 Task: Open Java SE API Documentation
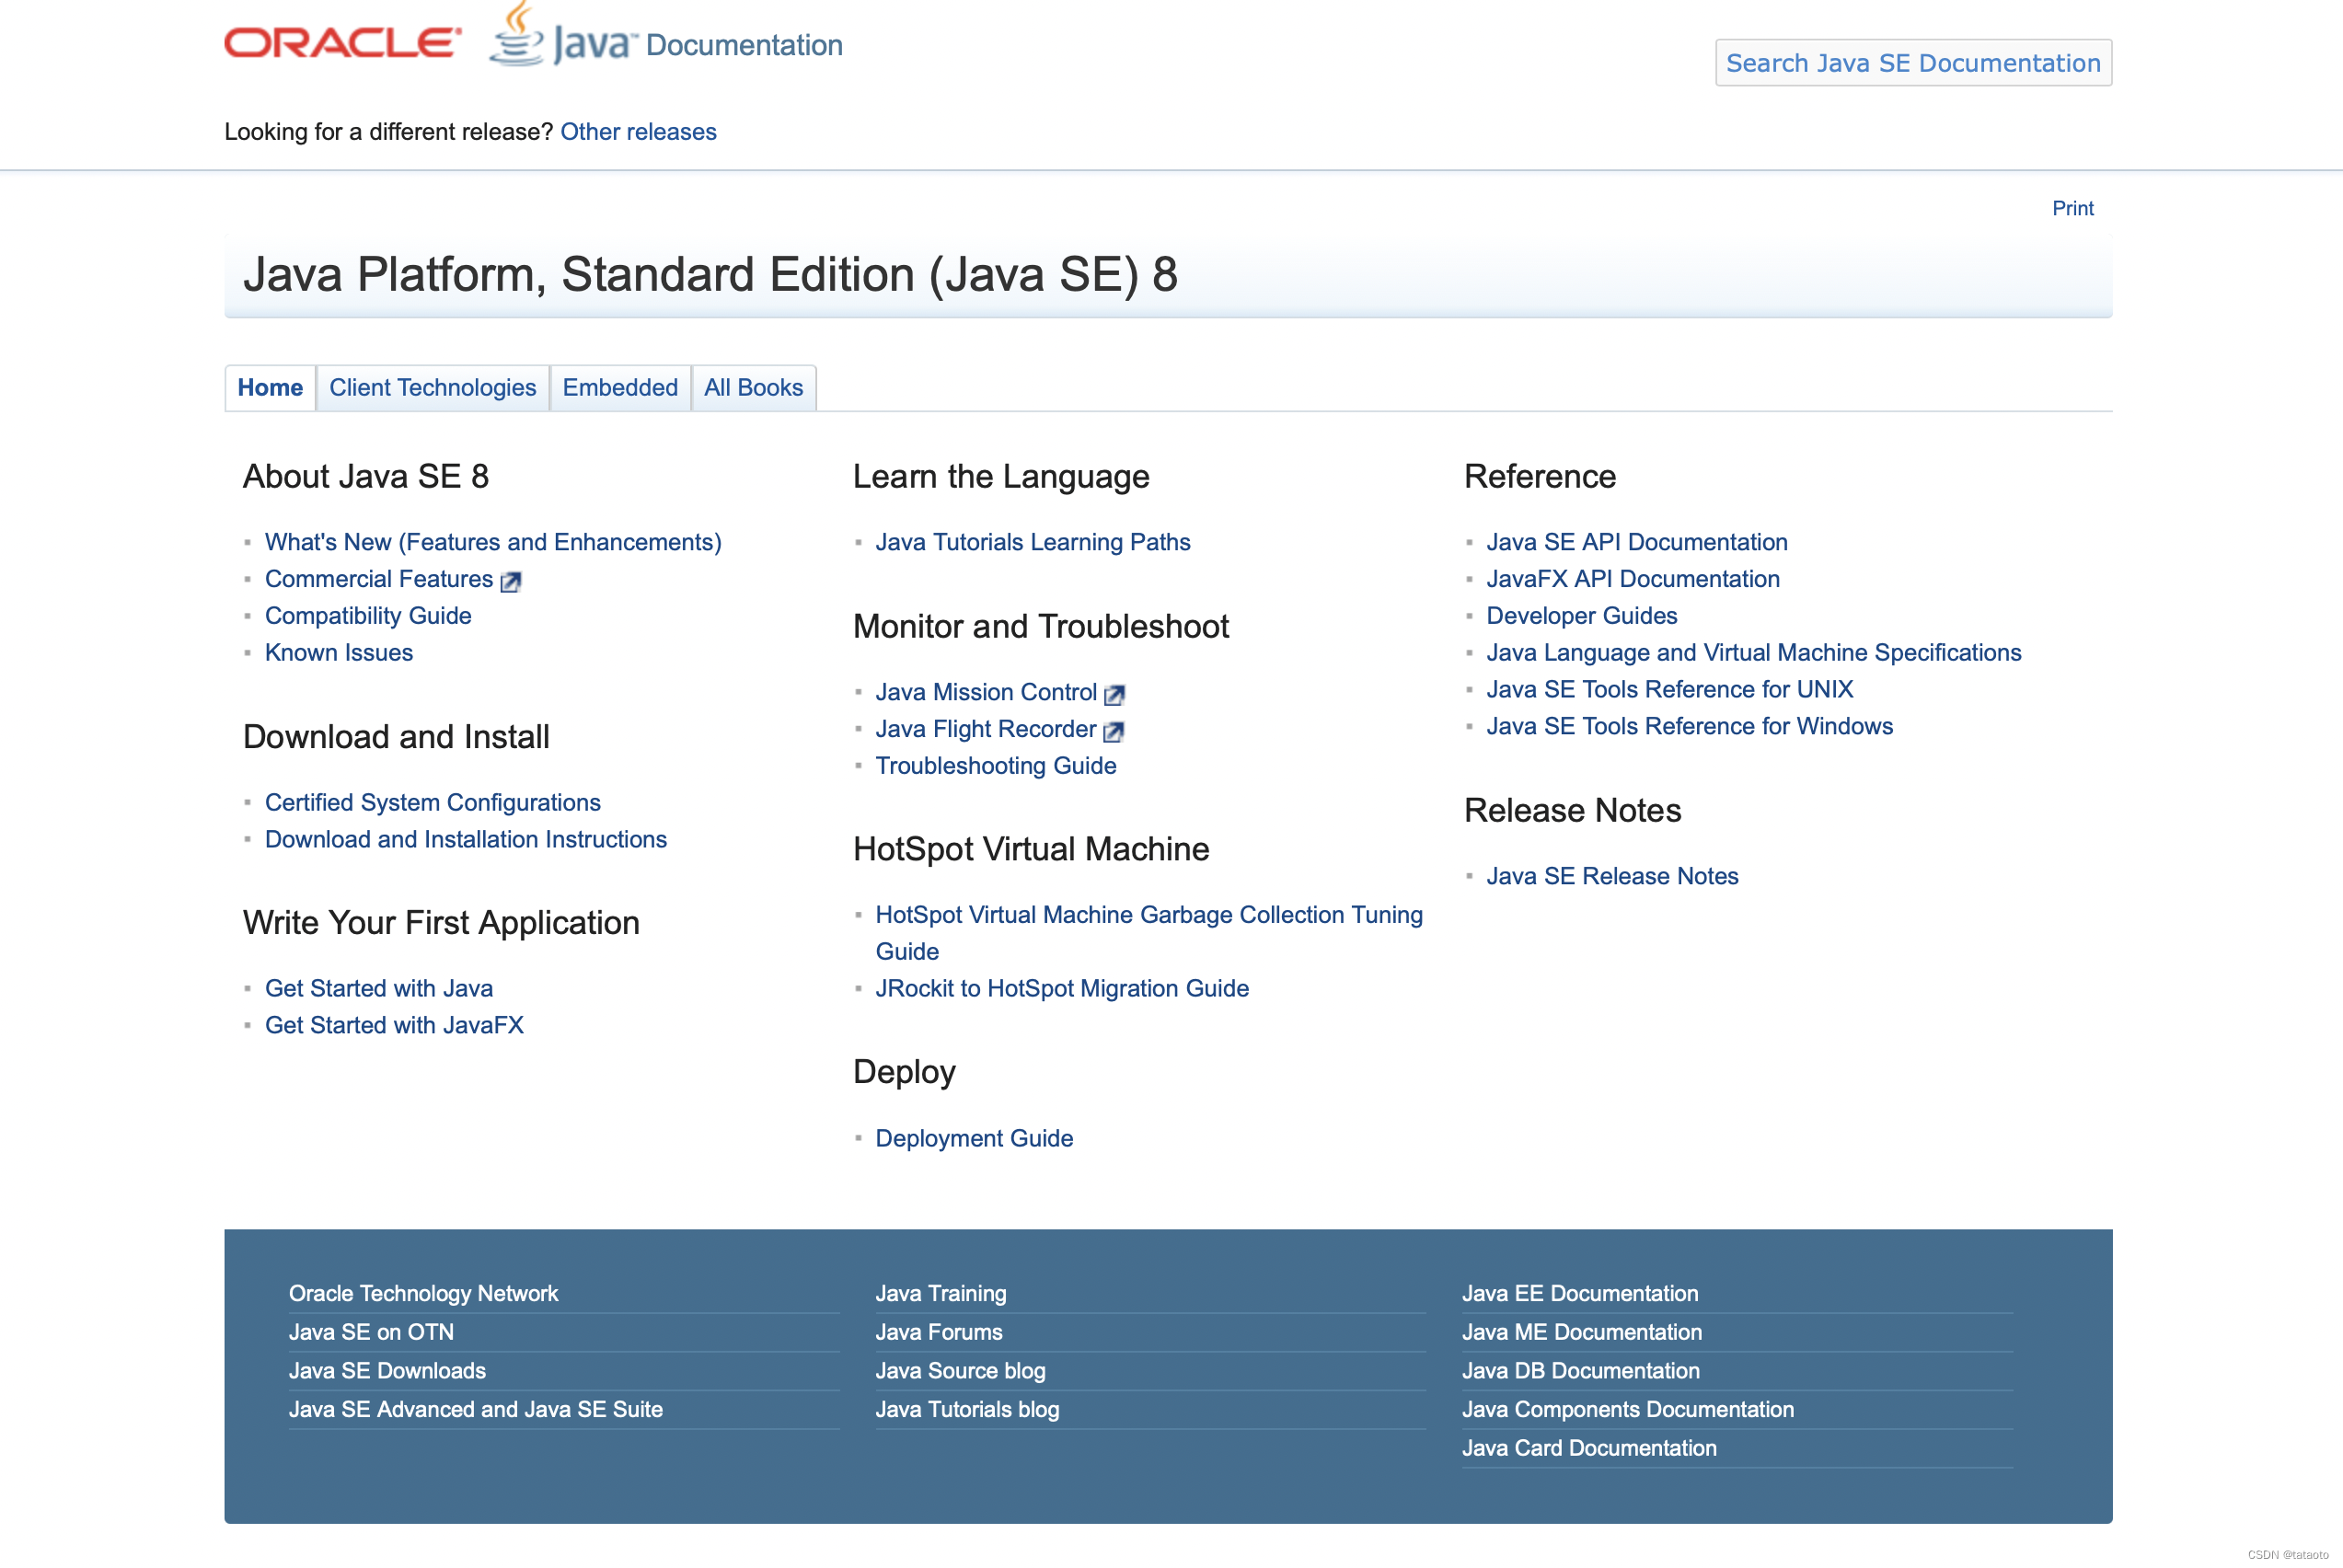tap(1637, 542)
